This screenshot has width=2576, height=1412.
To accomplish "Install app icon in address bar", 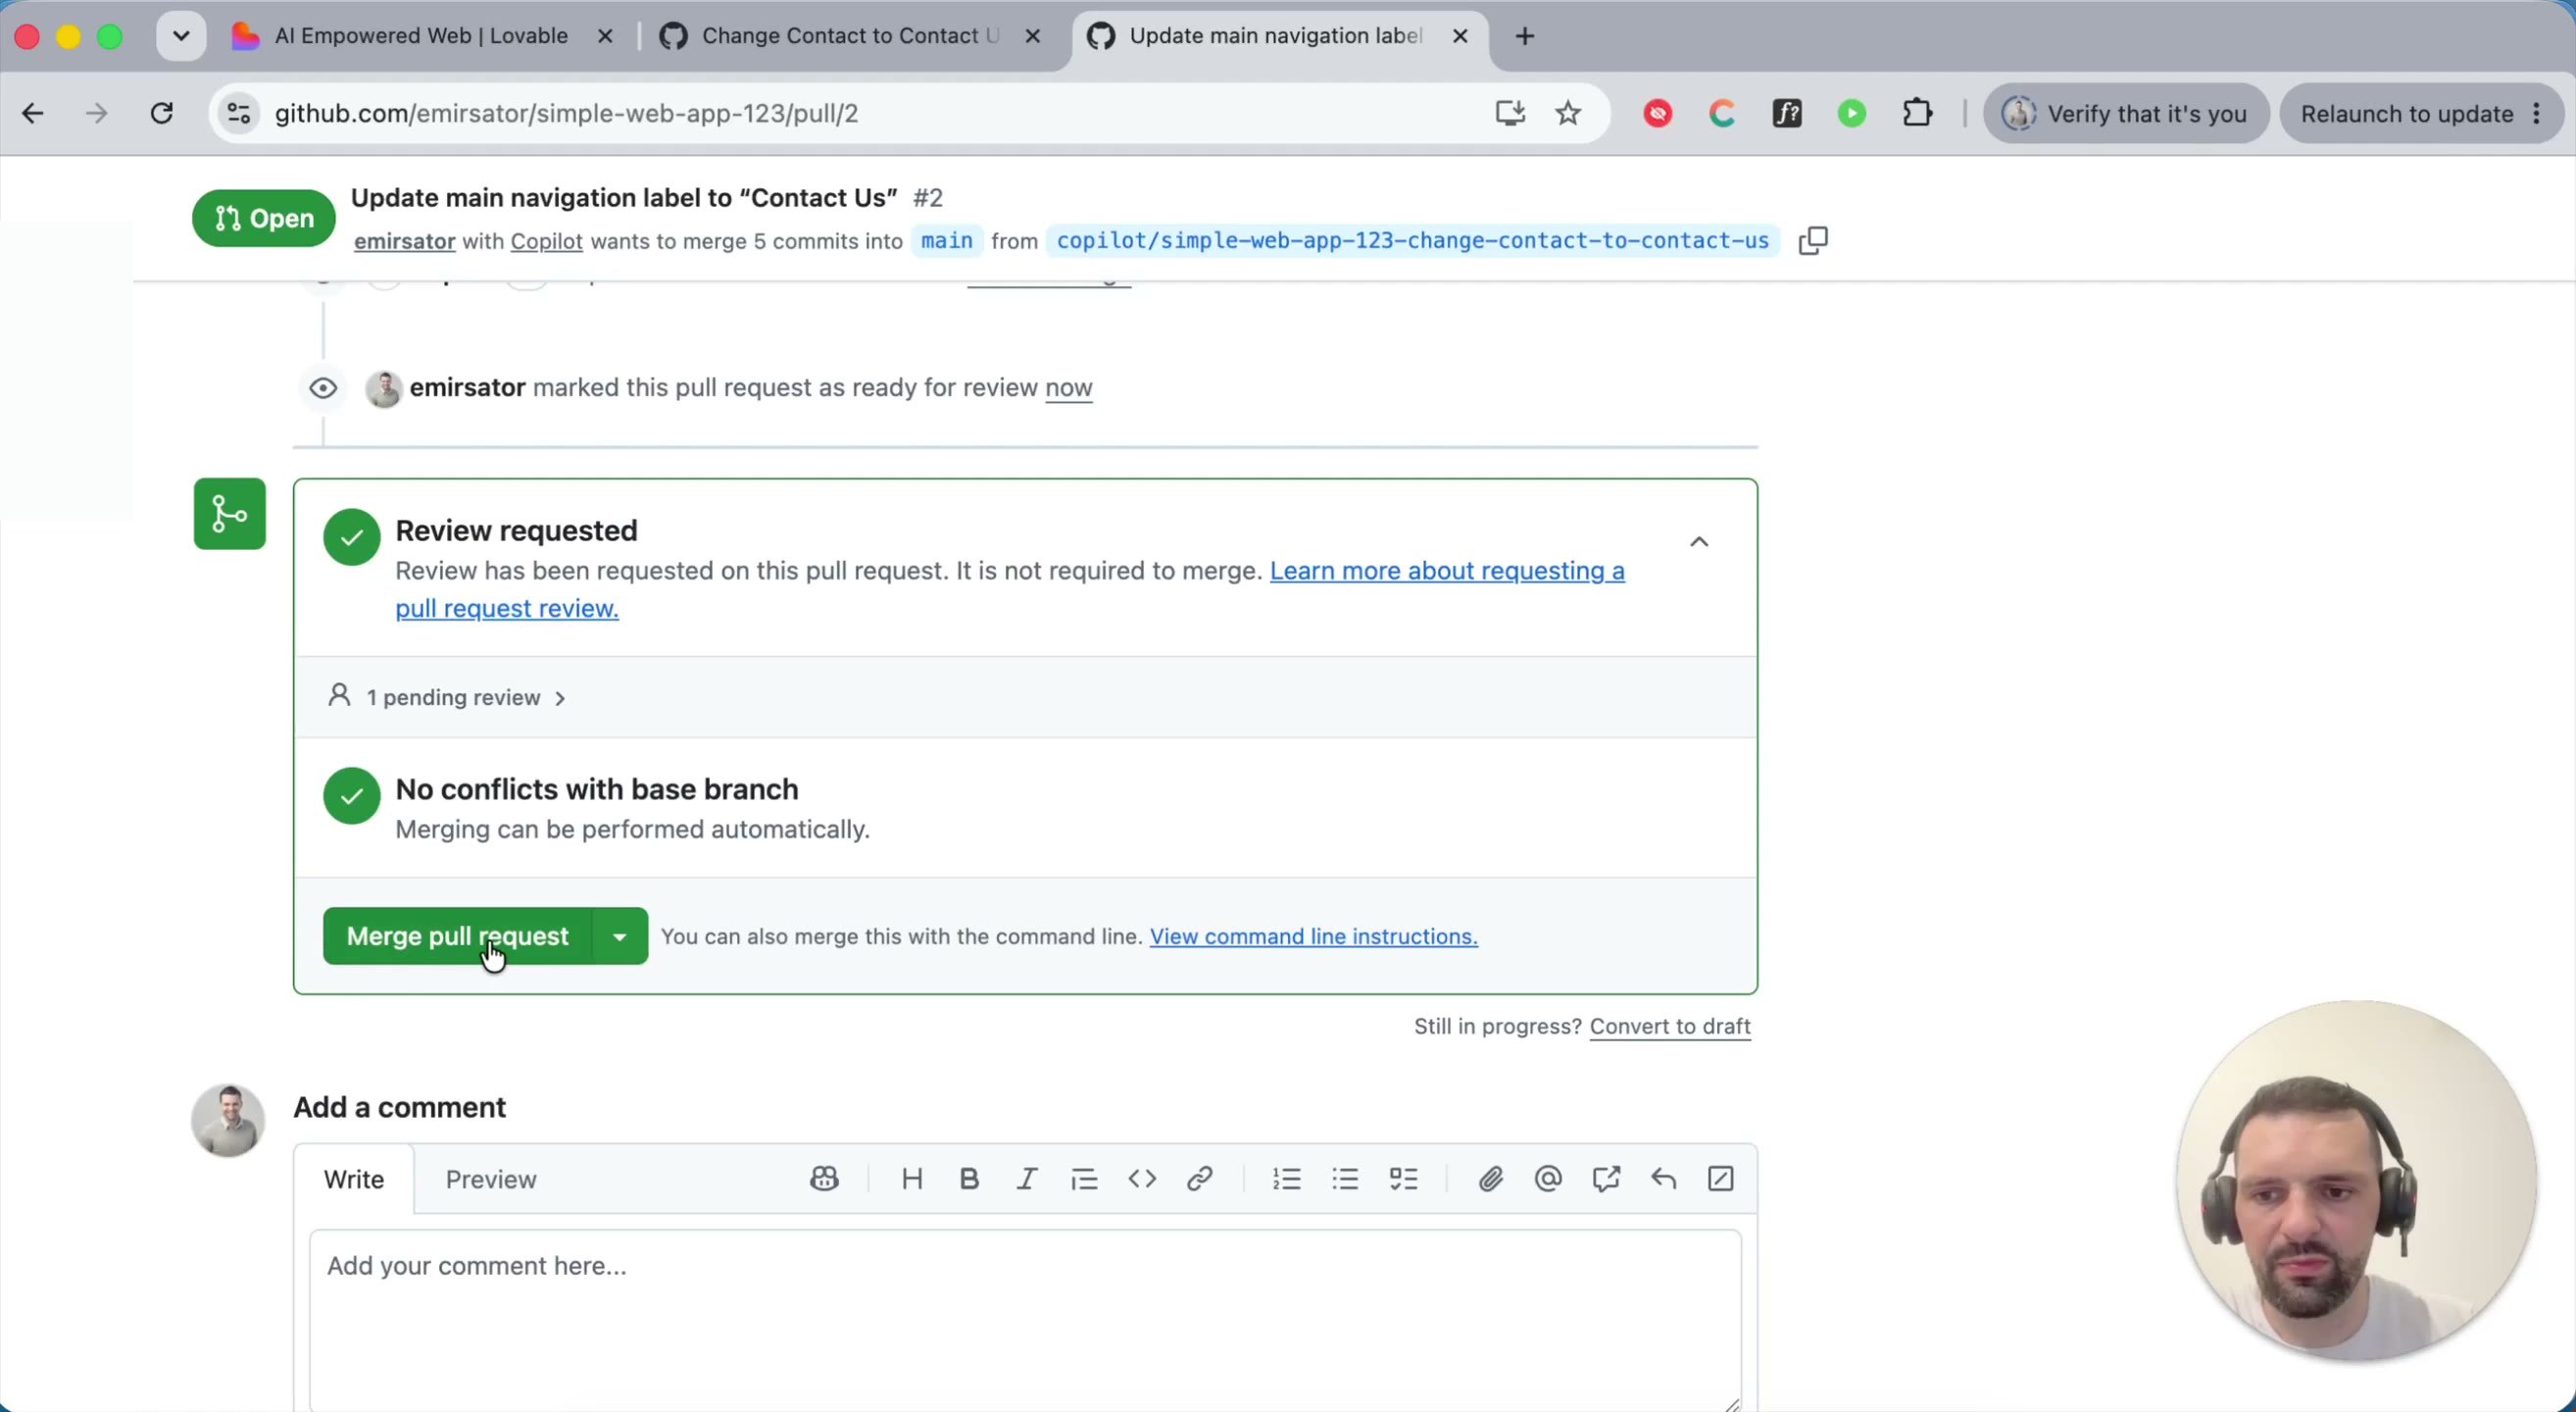I will [1510, 113].
